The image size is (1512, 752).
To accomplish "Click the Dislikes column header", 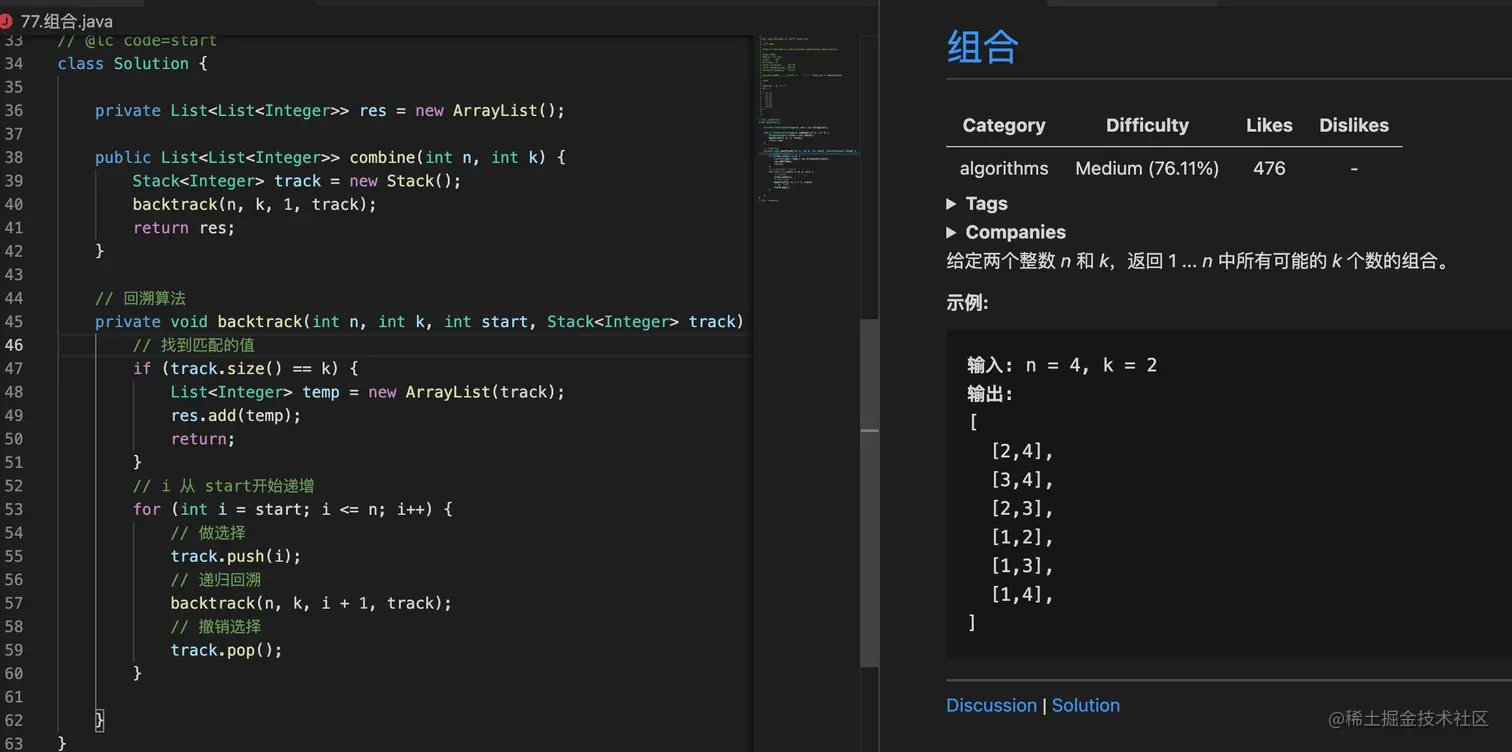I will click(x=1354, y=126).
